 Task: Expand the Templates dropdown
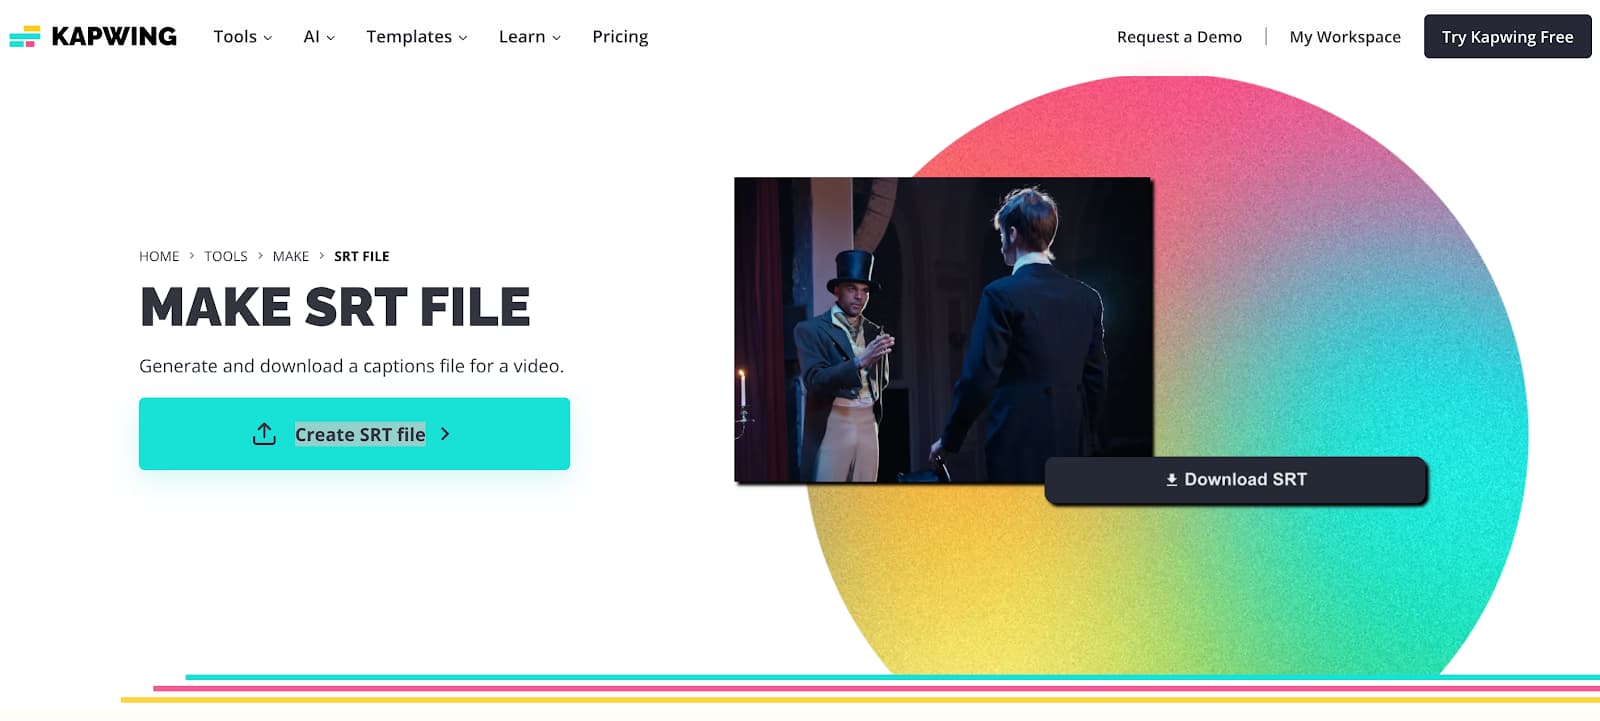click(416, 36)
